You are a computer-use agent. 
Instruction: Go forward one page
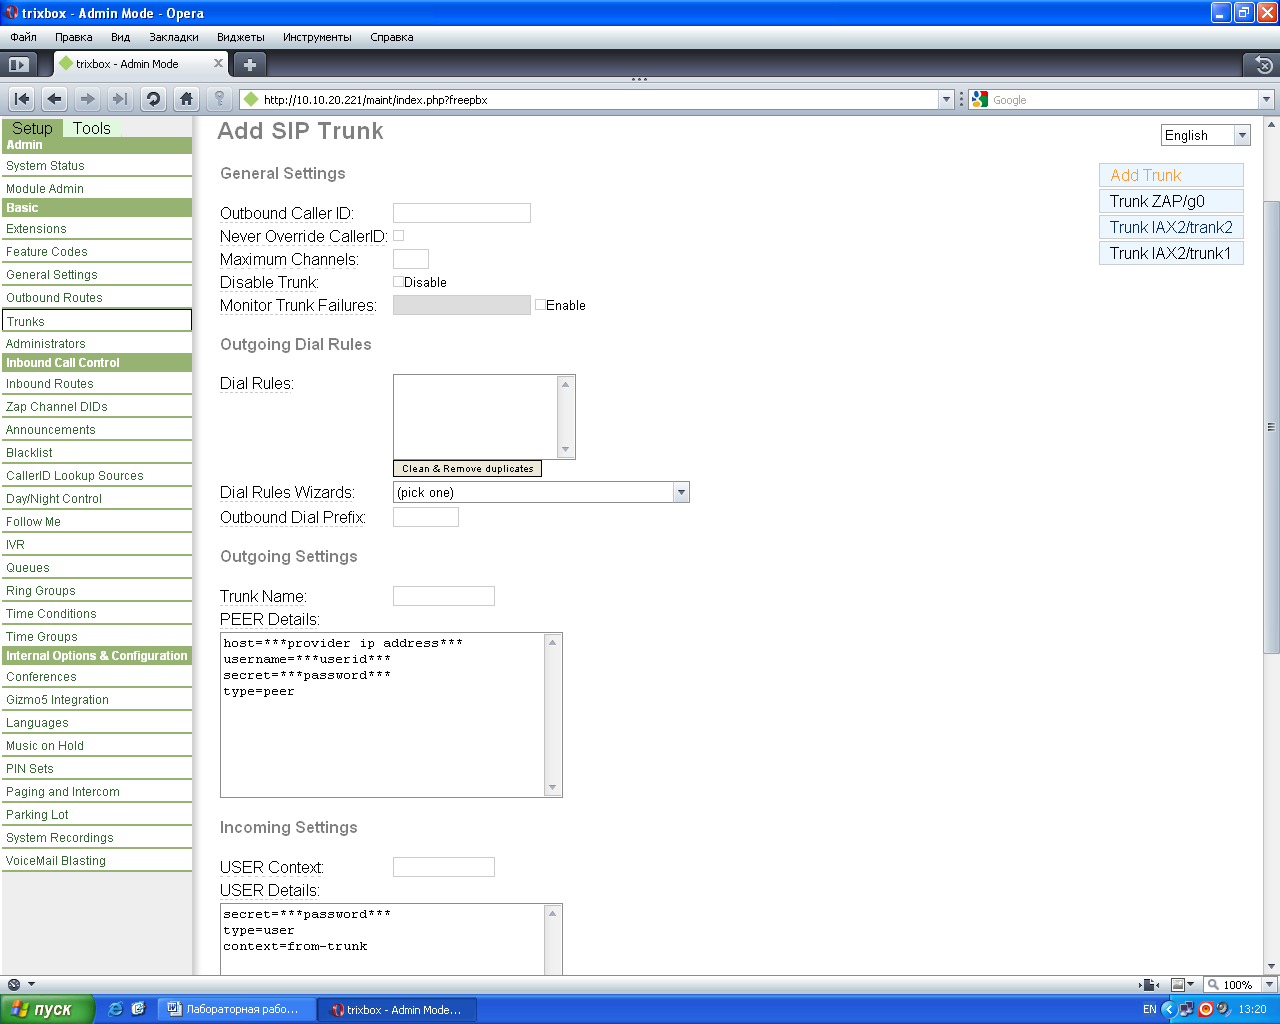[88, 99]
